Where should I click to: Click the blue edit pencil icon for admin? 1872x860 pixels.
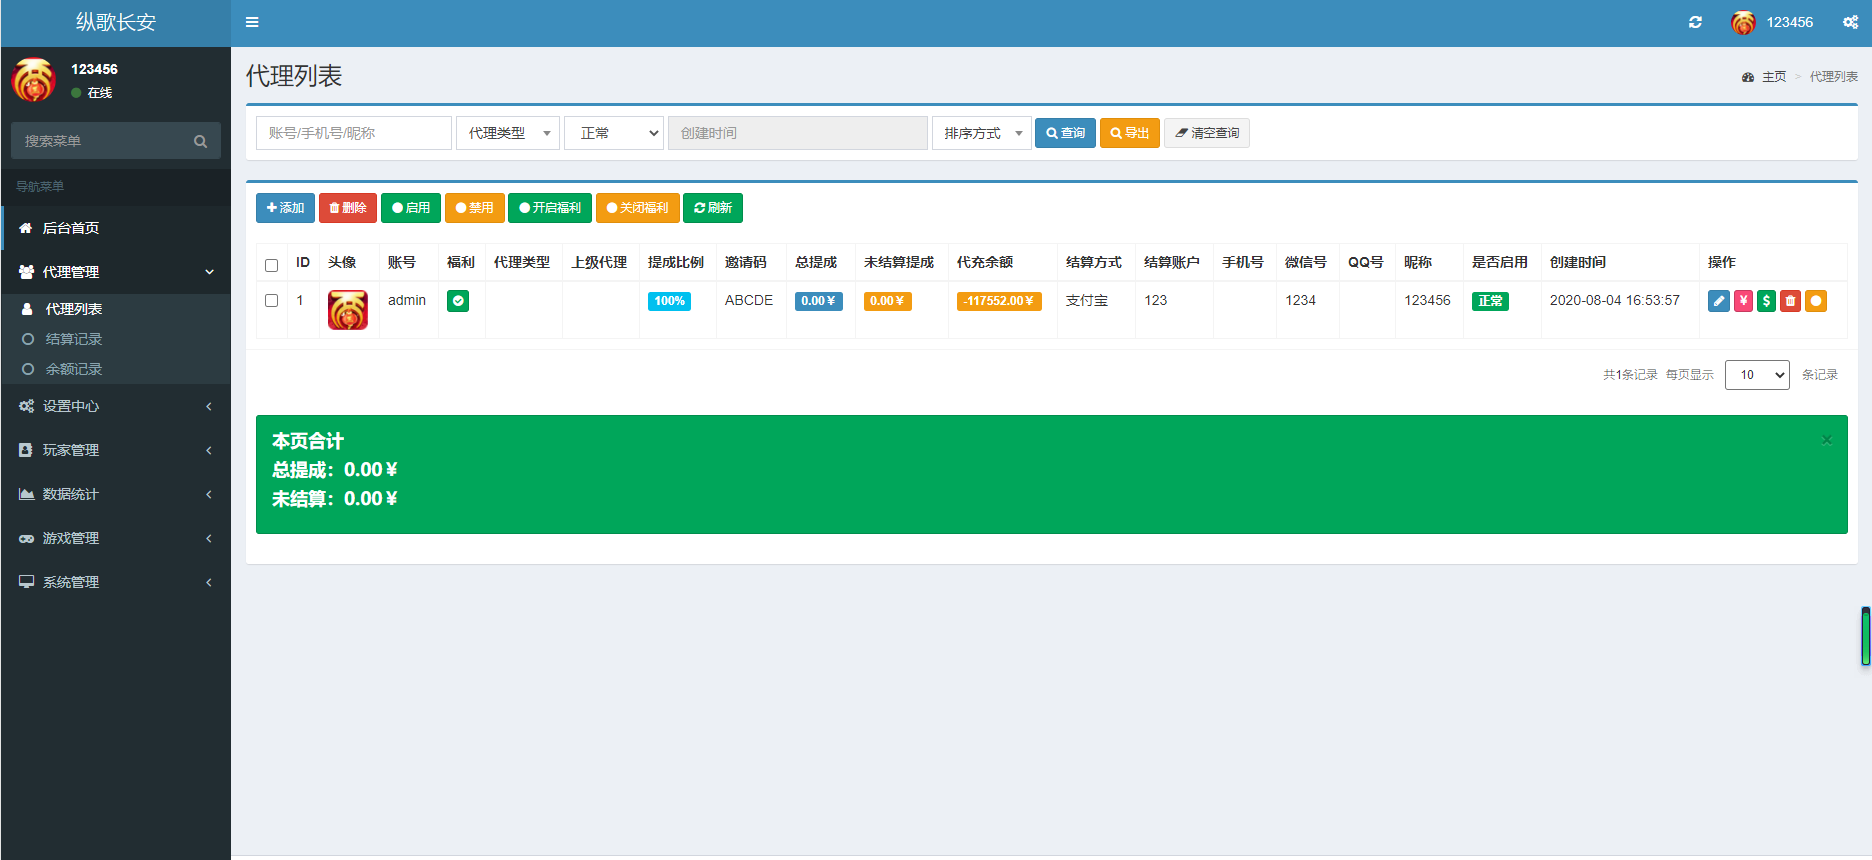tap(1719, 301)
